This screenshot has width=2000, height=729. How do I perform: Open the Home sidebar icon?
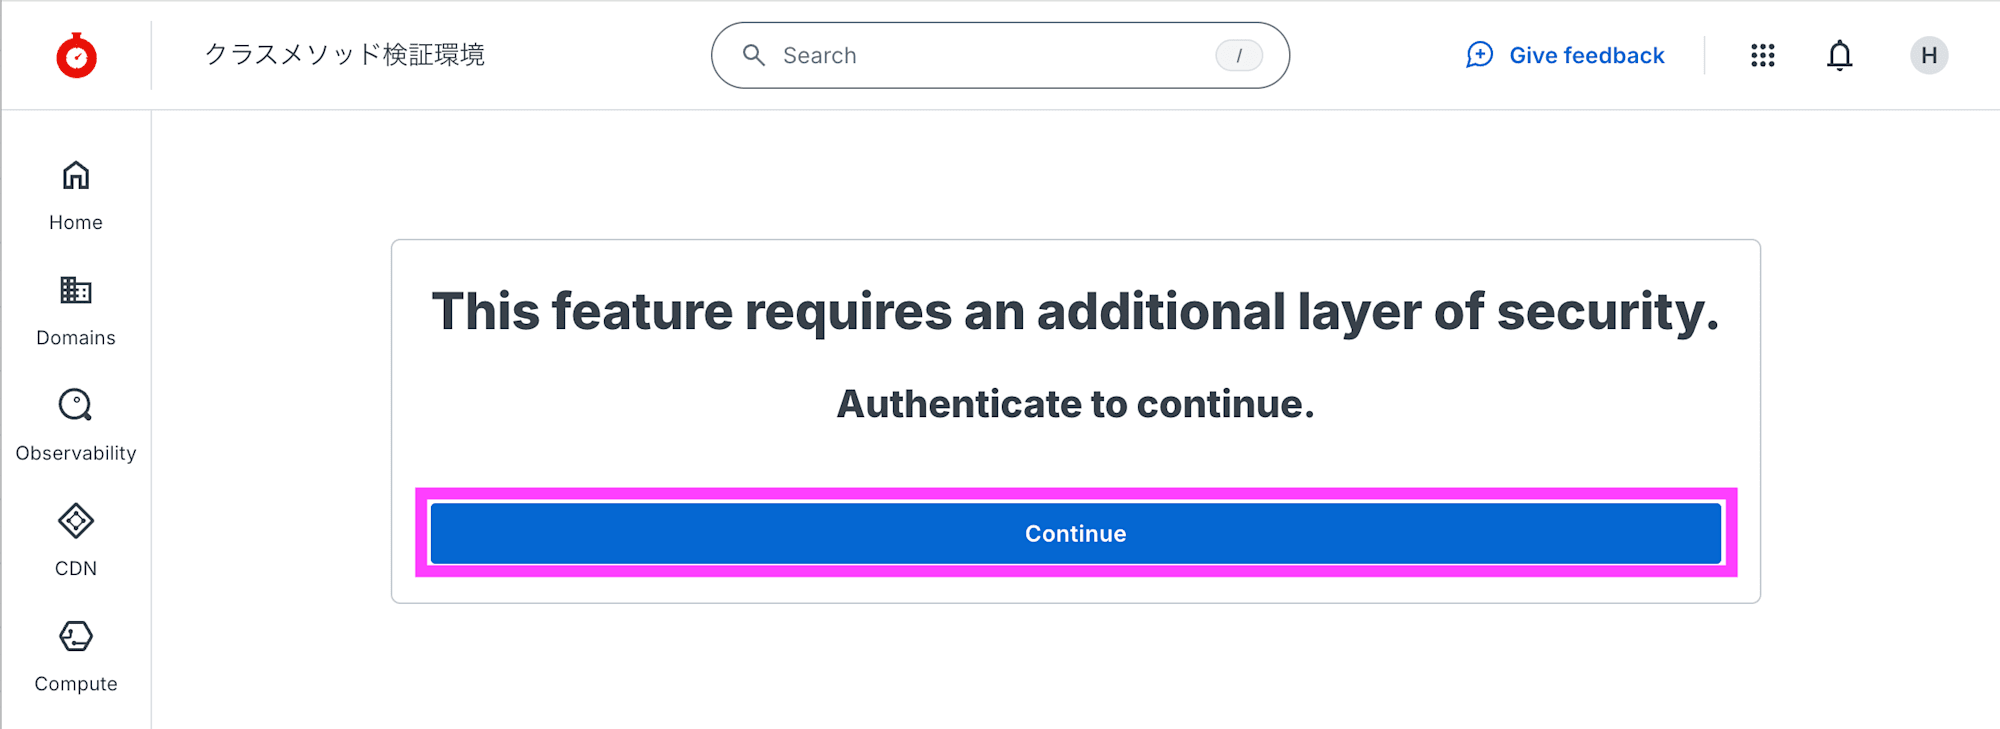[x=76, y=176]
